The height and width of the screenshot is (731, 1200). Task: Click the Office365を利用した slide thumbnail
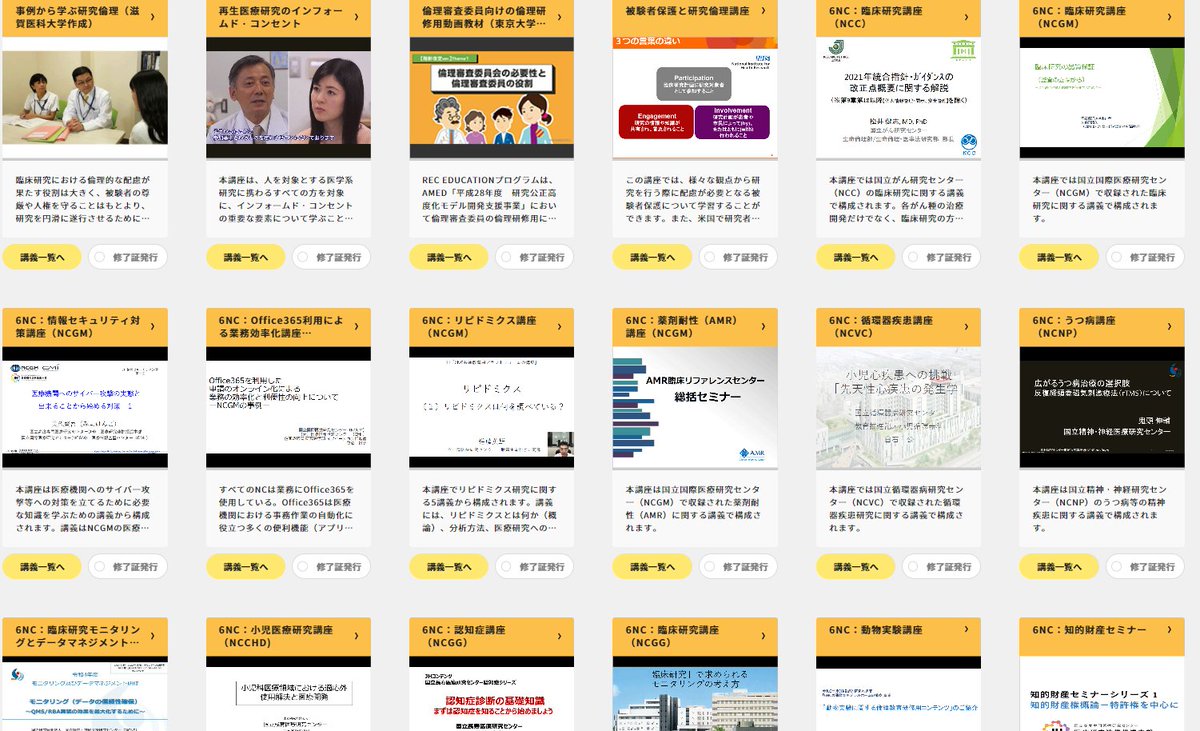(x=289, y=409)
